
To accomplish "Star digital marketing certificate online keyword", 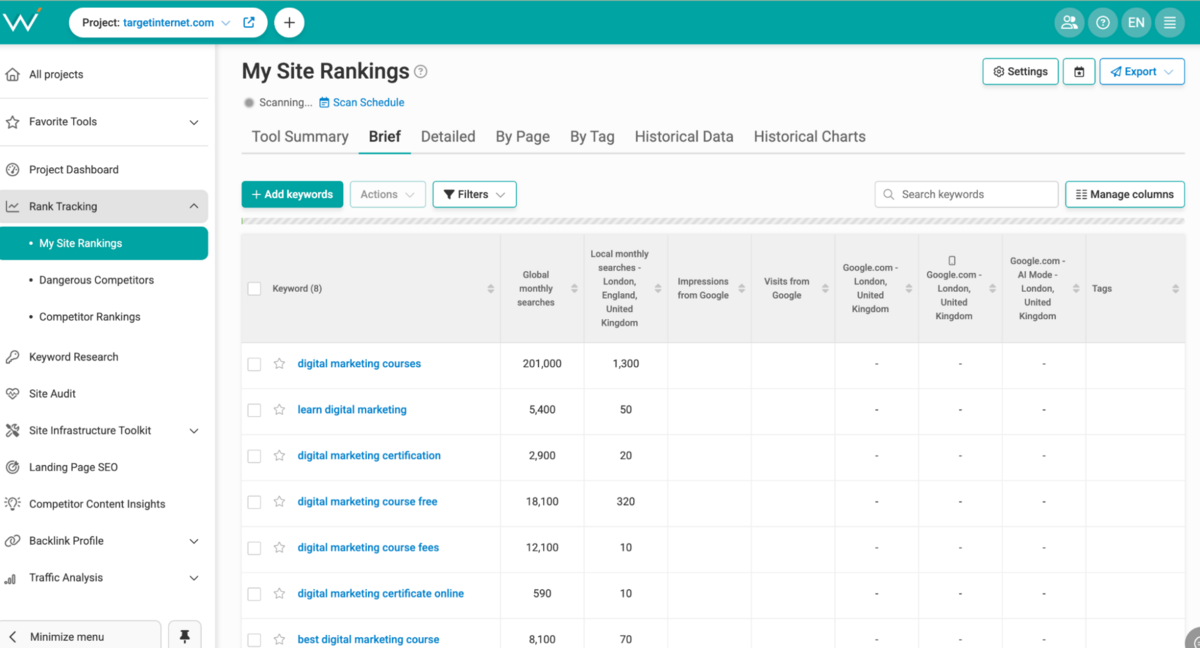I will [x=279, y=594].
